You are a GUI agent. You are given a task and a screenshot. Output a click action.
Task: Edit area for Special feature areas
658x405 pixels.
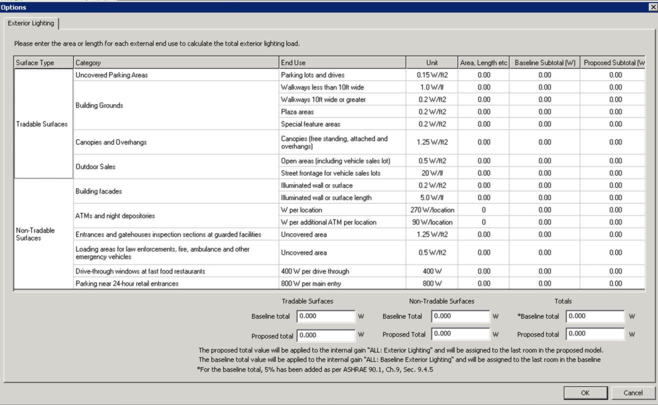coord(483,124)
